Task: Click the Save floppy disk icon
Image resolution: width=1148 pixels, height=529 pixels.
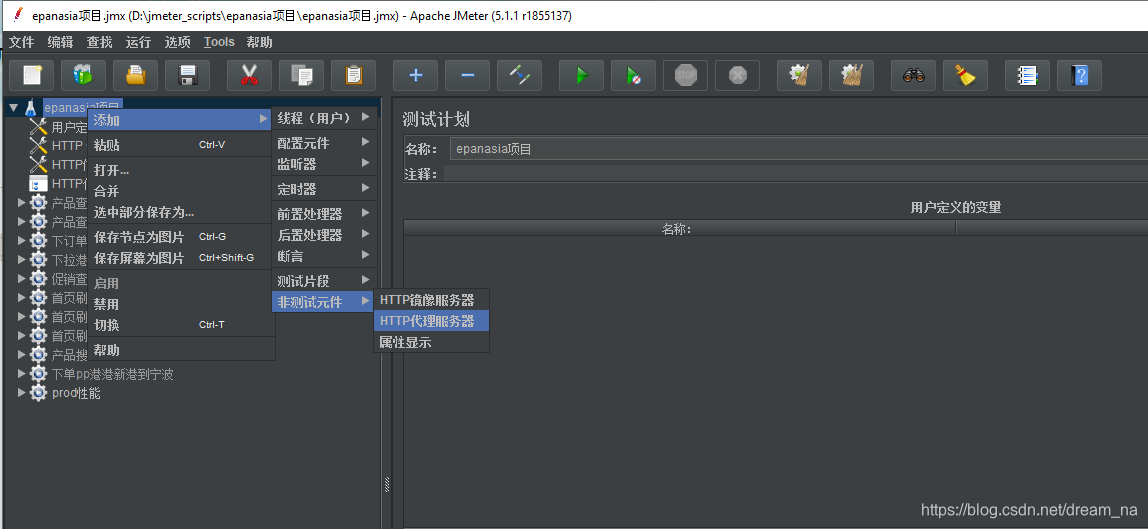Action: point(187,75)
